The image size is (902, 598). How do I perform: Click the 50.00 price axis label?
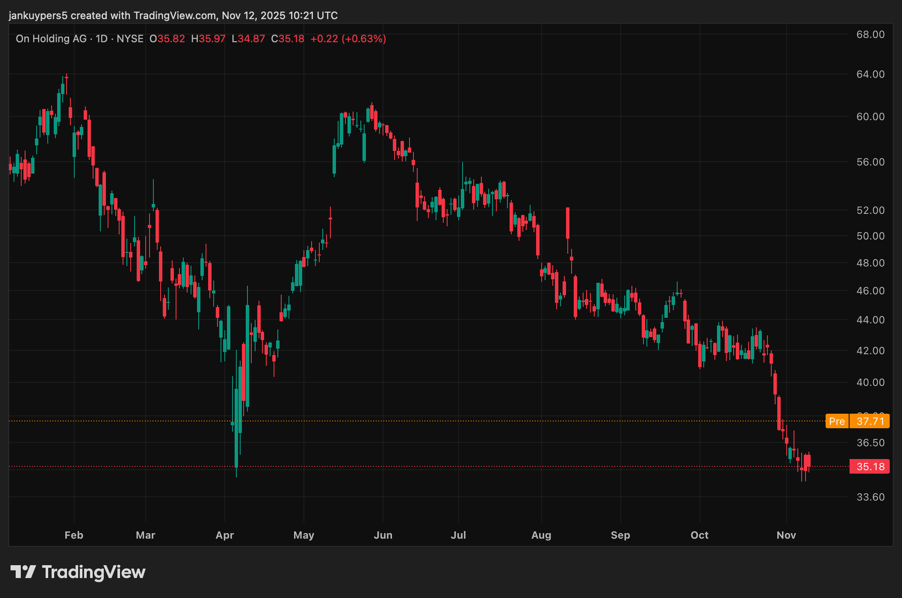pyautogui.click(x=870, y=236)
